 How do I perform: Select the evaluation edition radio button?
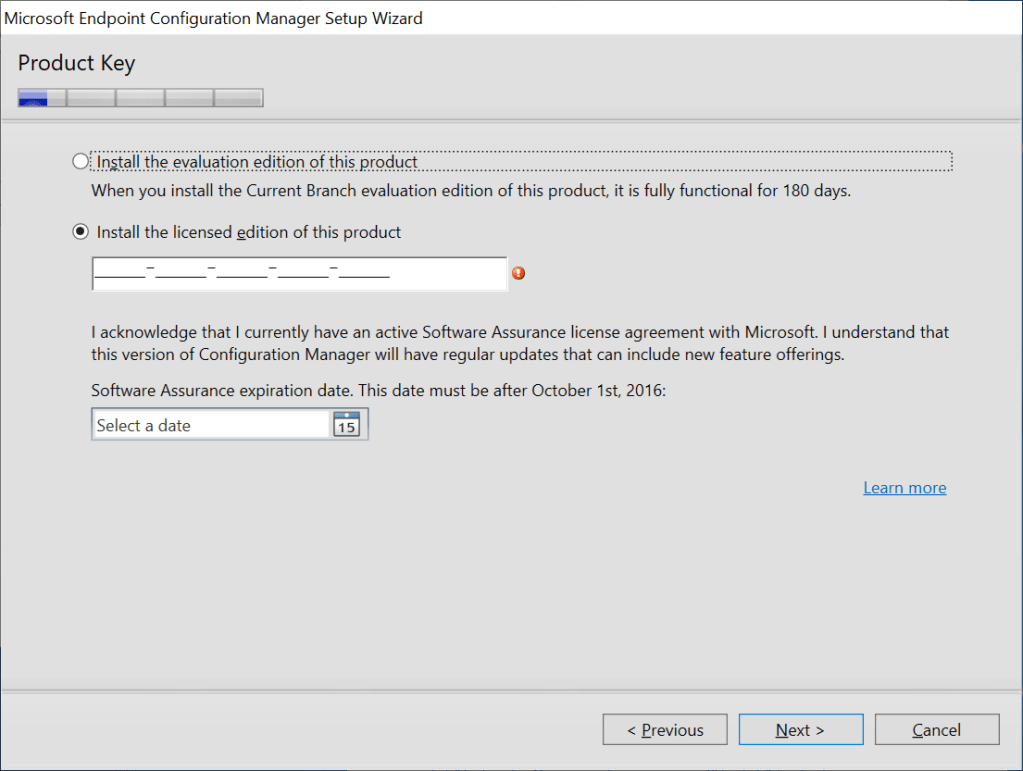[81, 161]
